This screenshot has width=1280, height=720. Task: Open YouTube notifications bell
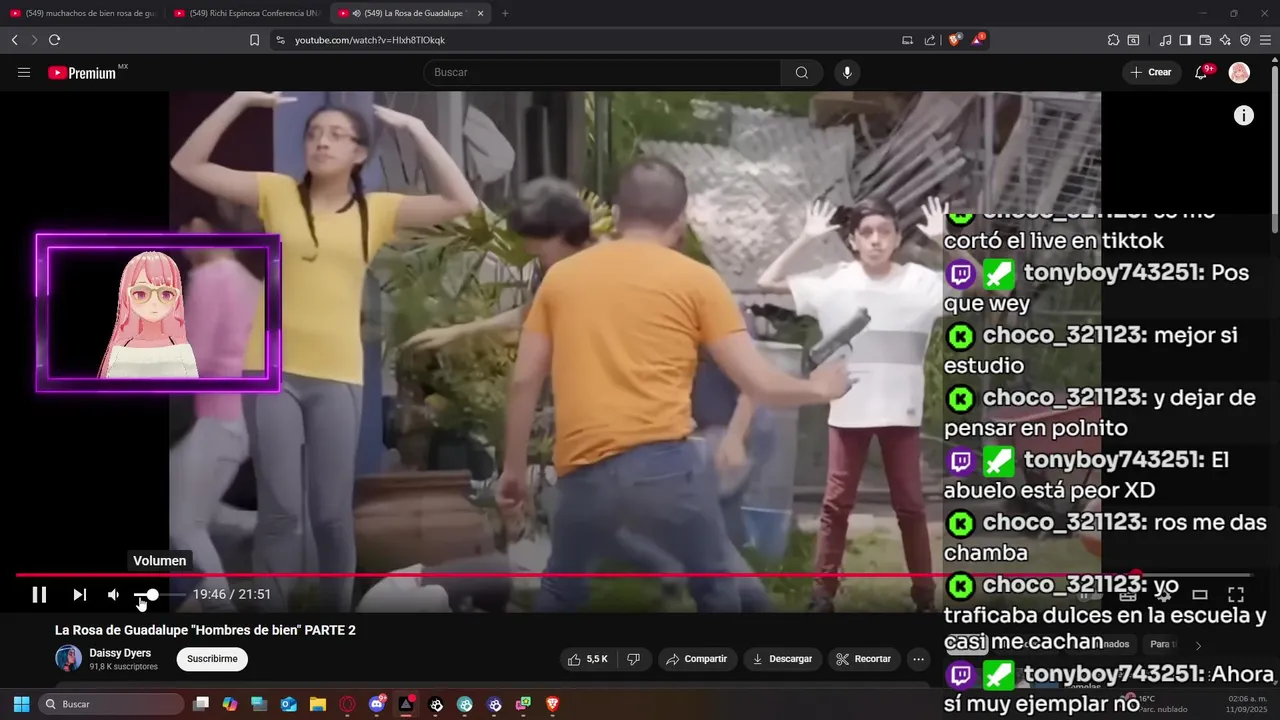[x=1202, y=72]
